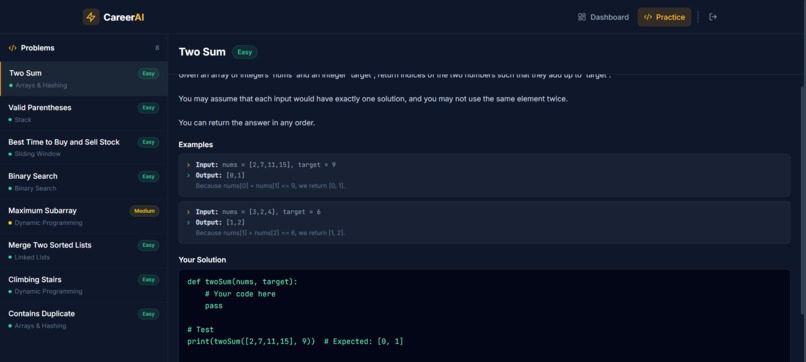
Task: Open the Merge Two Sorted Lists problem
Action: coord(84,250)
